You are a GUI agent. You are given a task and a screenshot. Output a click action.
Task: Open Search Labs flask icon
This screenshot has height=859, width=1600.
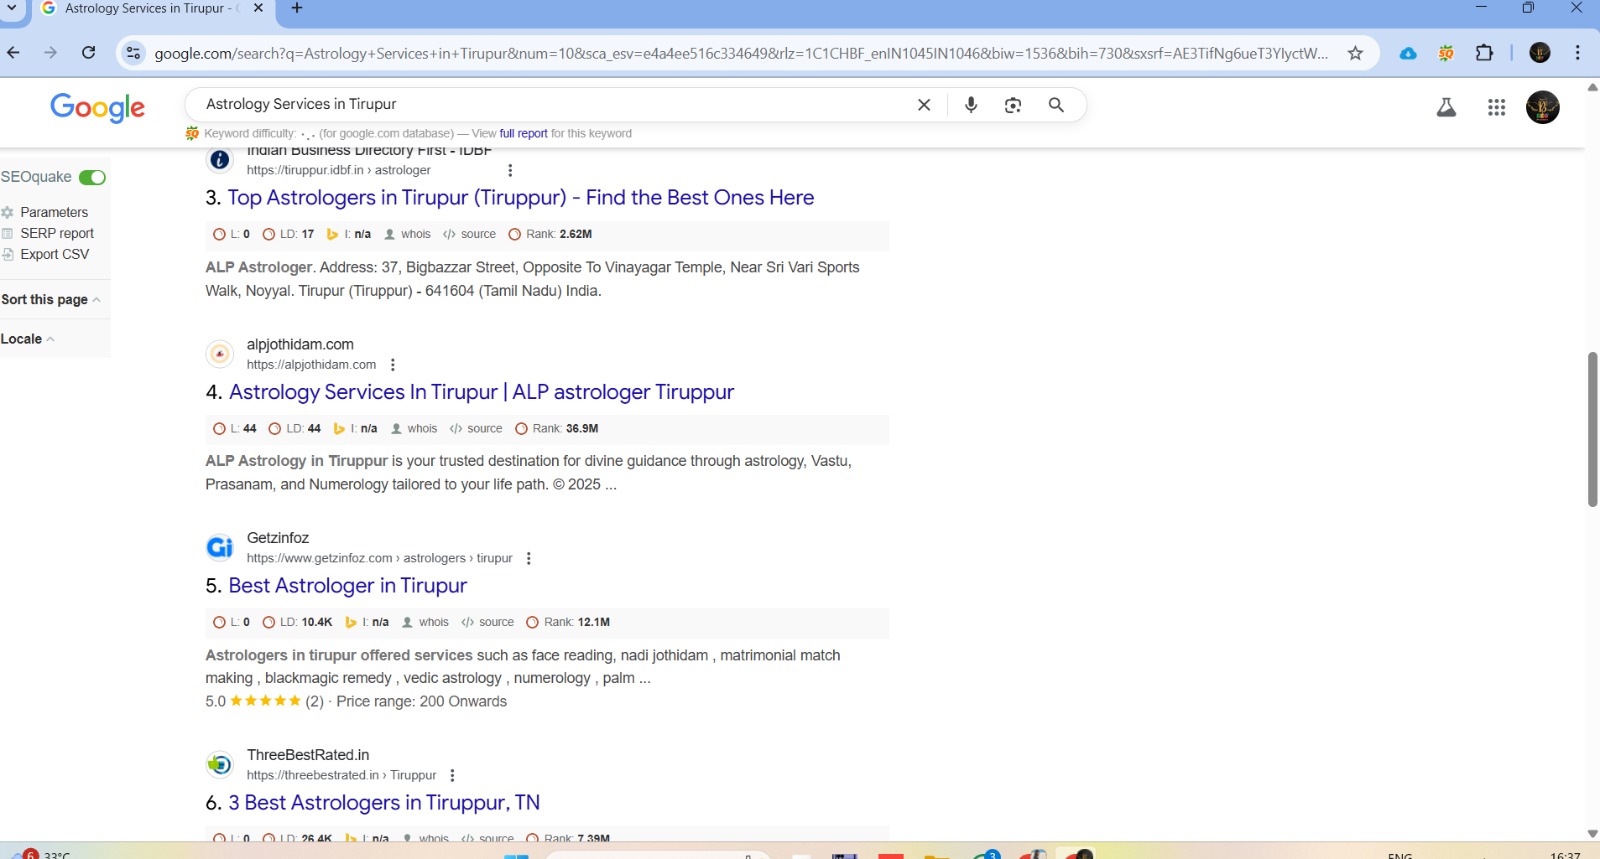coord(1446,107)
